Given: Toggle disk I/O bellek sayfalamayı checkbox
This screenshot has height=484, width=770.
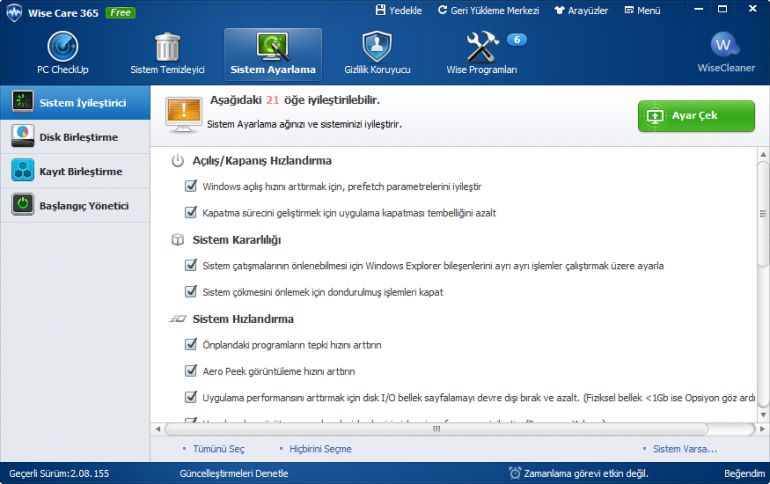Looking at the screenshot, I should point(191,398).
